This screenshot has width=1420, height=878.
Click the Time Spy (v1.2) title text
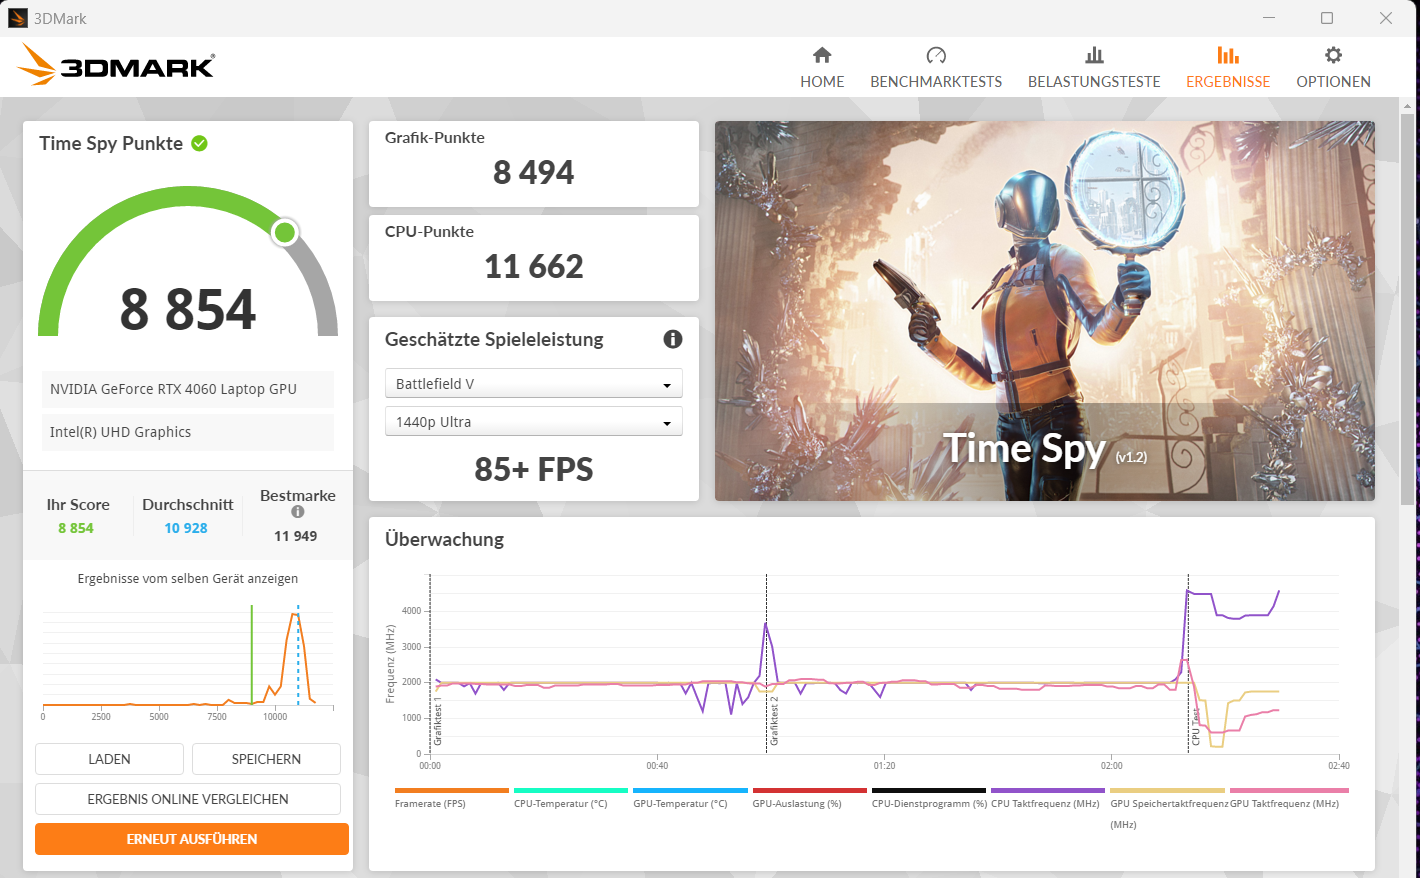[1045, 449]
